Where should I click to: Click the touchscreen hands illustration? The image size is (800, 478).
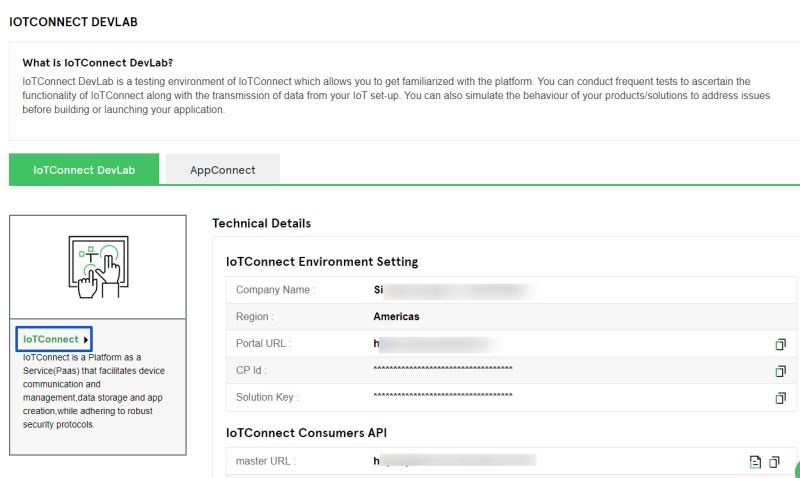click(98, 267)
